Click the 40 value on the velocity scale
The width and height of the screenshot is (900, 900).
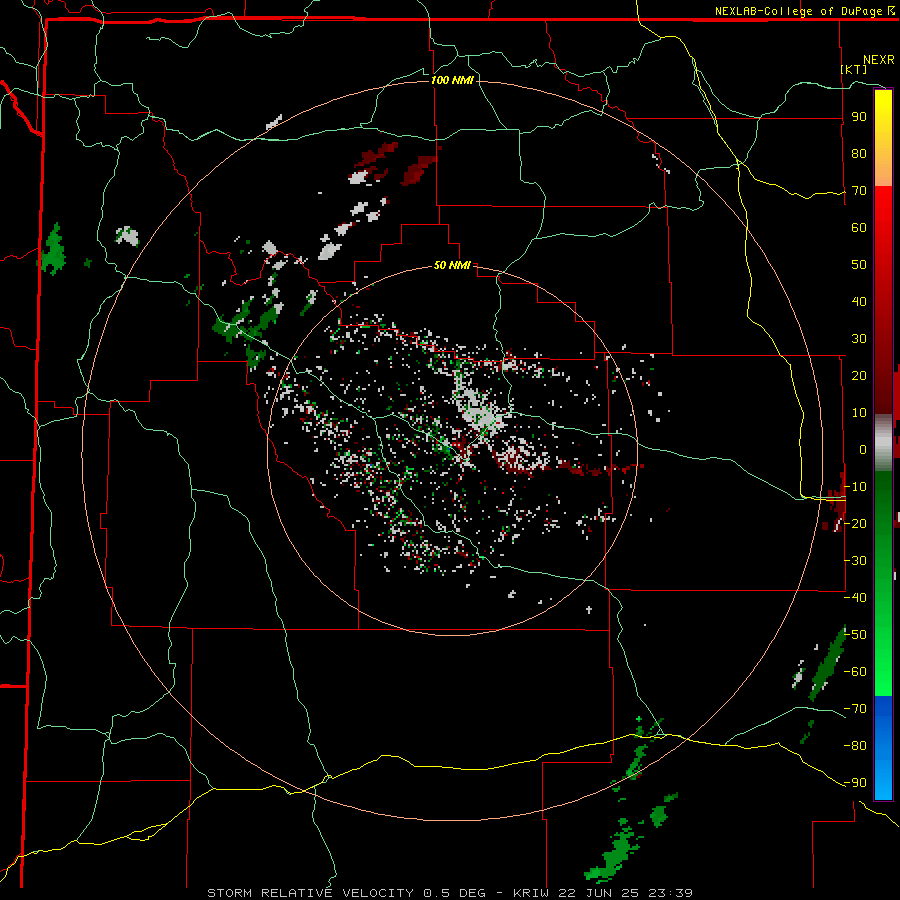click(x=859, y=301)
